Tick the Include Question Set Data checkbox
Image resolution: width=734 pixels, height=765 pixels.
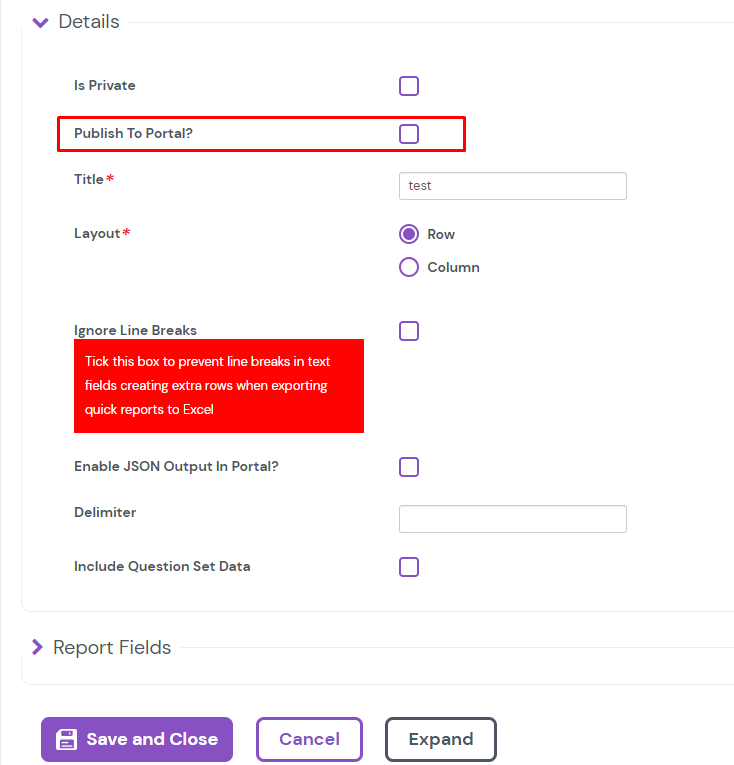[x=409, y=567]
